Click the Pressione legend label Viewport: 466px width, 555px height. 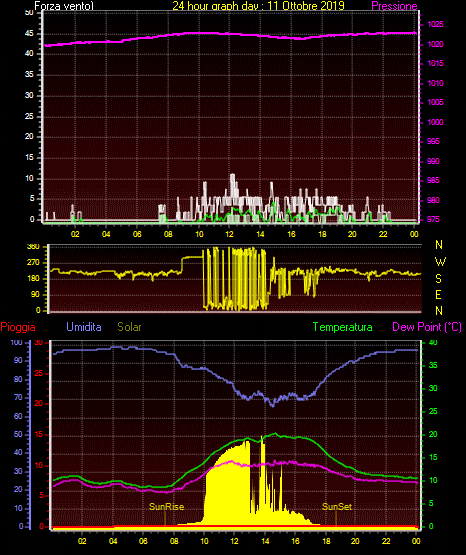[394, 6]
